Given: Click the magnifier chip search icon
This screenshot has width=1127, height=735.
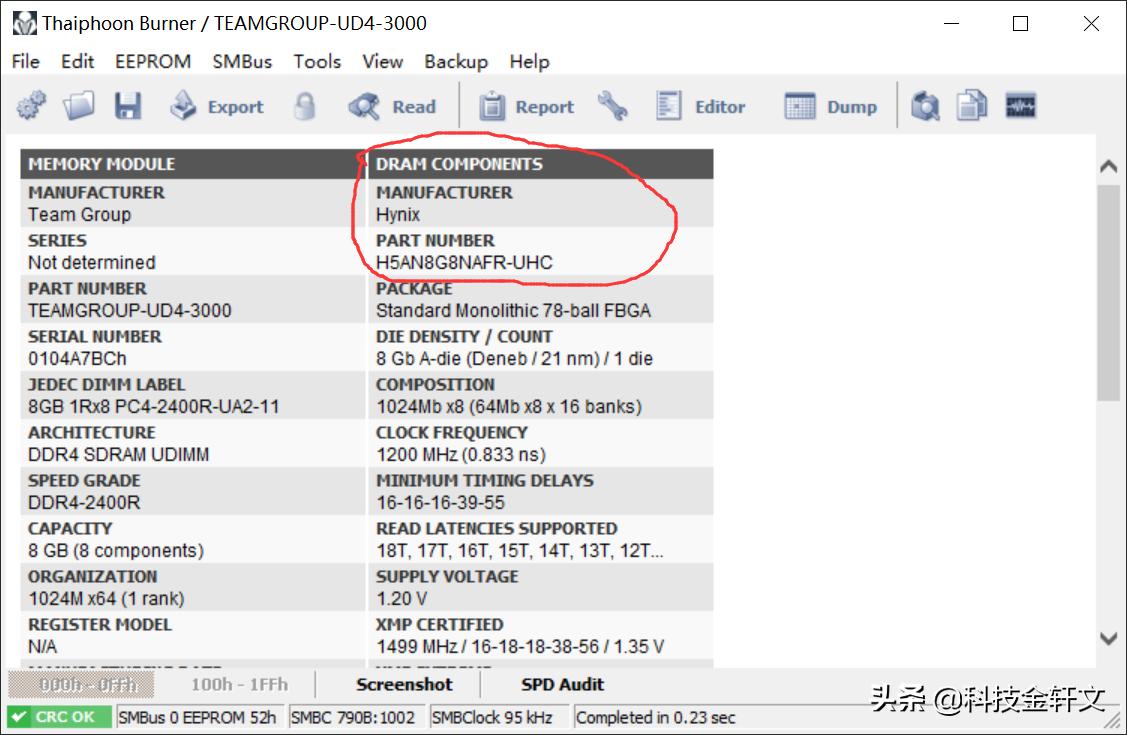Looking at the screenshot, I should click(x=925, y=106).
